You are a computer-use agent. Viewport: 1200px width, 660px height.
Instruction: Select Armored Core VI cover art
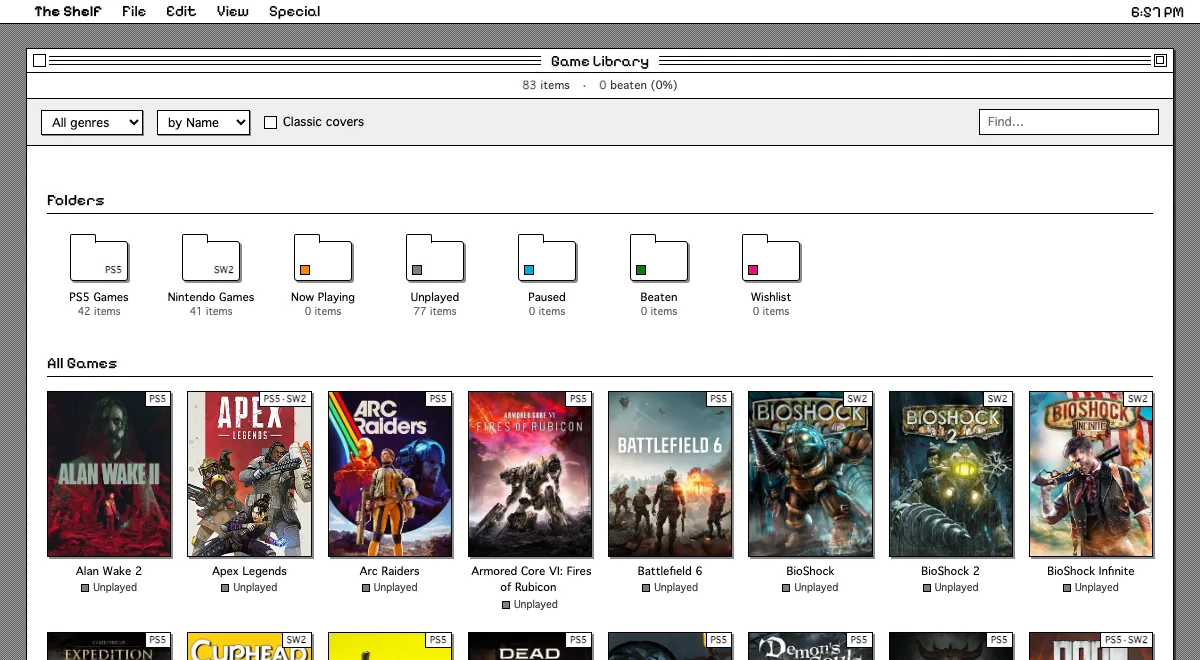(530, 474)
